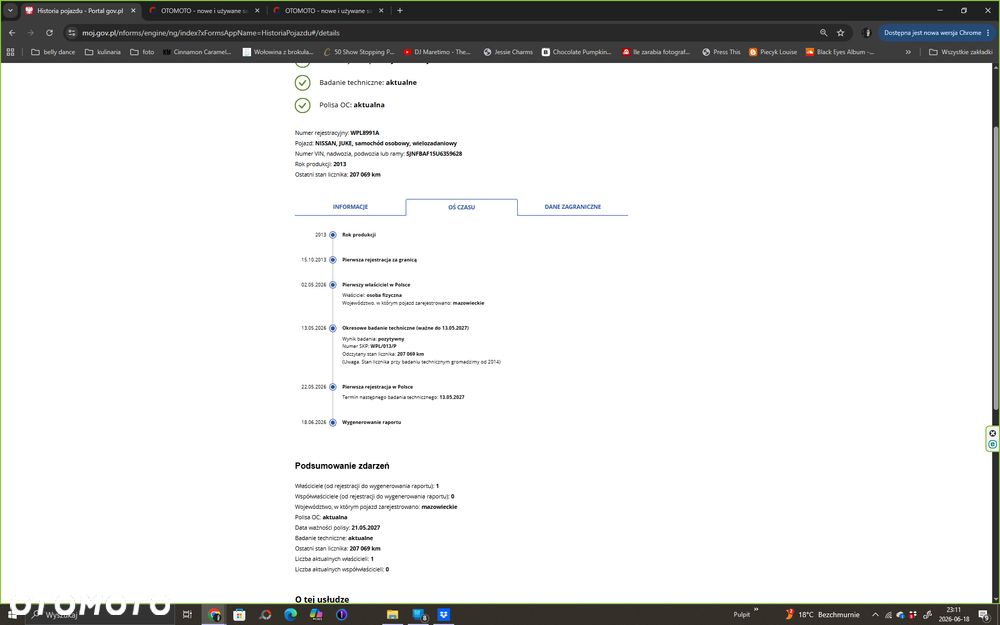Open Chrome from the taskbar
Image resolution: width=1000 pixels, height=625 pixels.
pos(214,614)
